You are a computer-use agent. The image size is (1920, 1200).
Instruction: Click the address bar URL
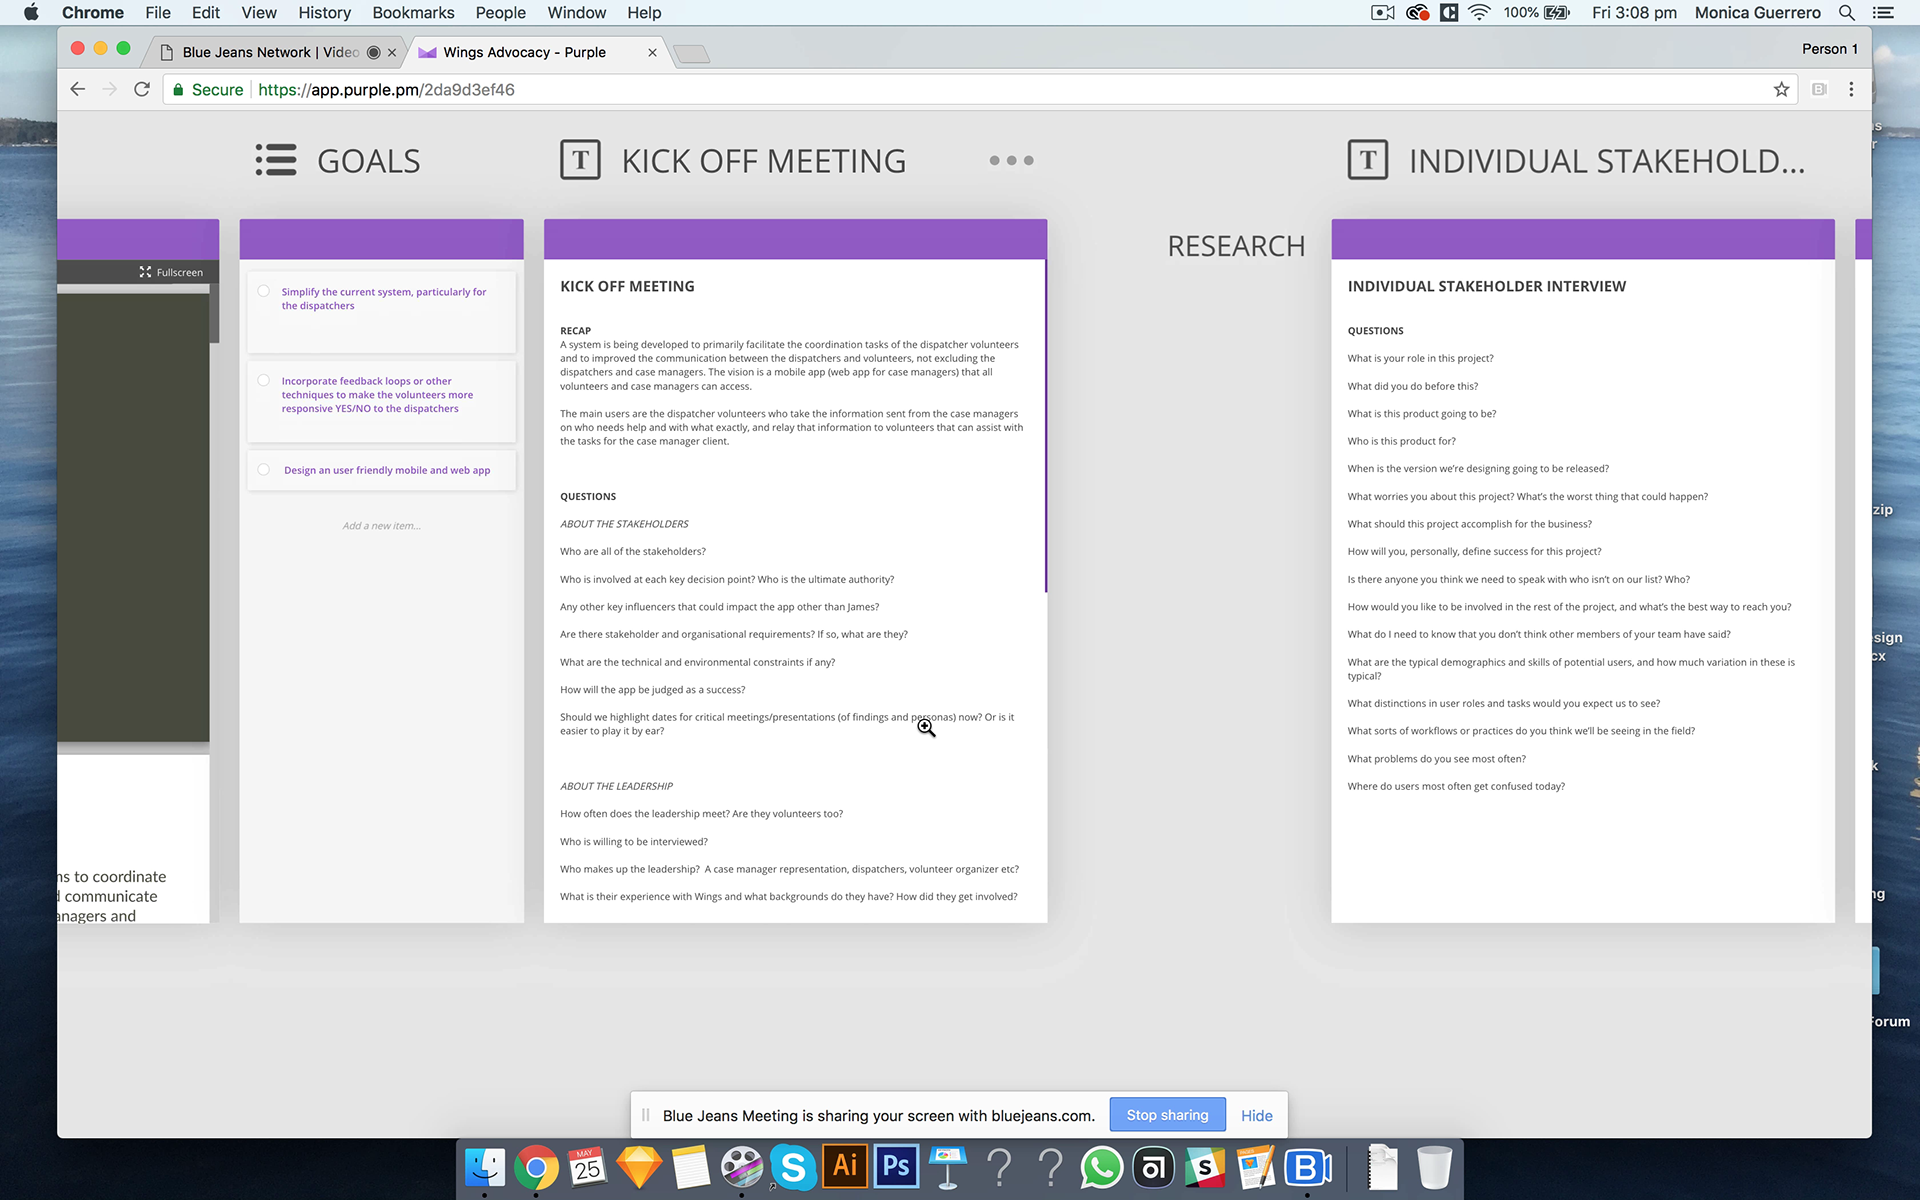click(x=386, y=89)
